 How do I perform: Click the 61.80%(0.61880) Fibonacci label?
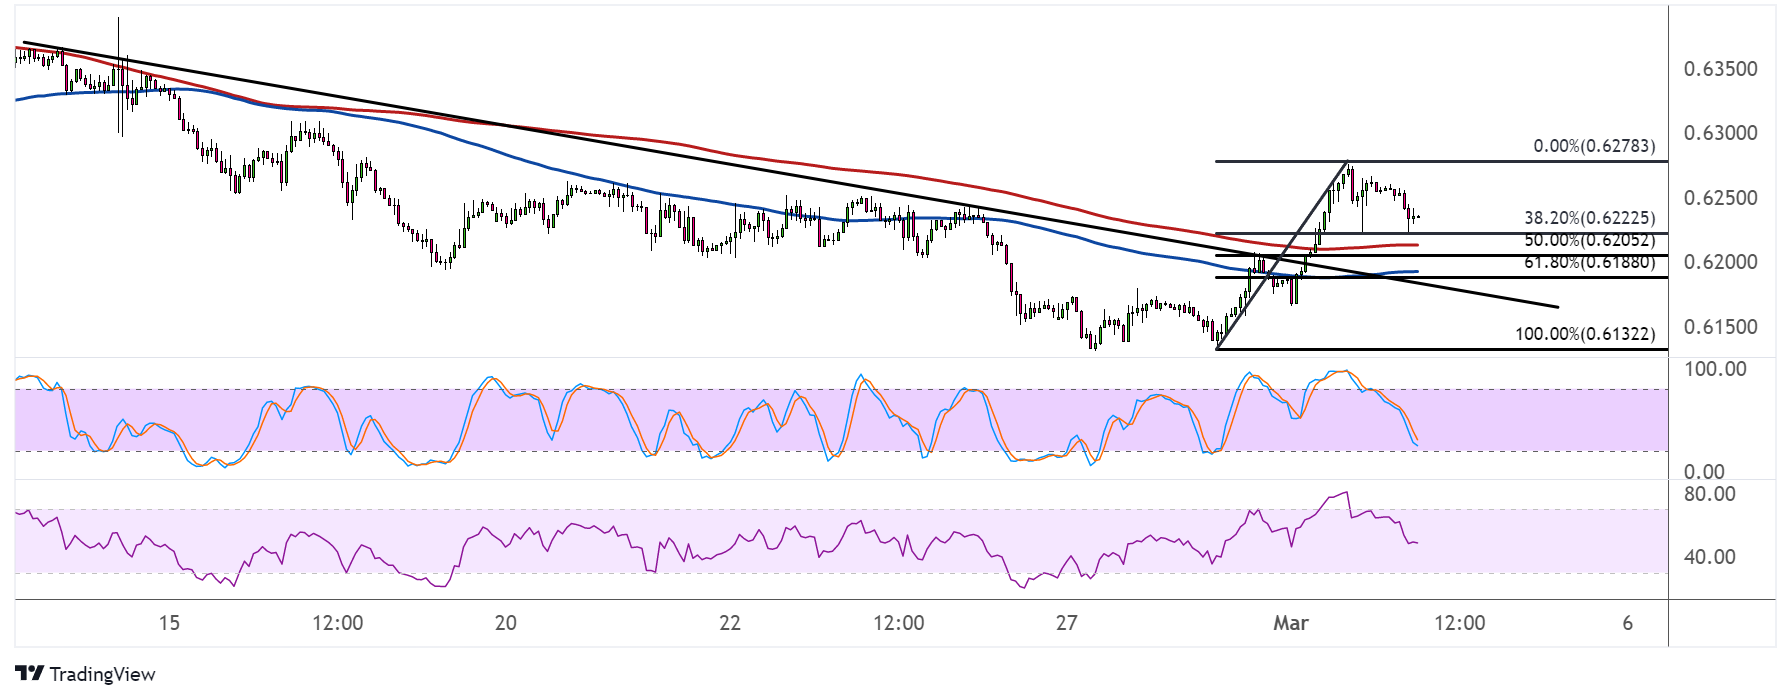point(1589,262)
